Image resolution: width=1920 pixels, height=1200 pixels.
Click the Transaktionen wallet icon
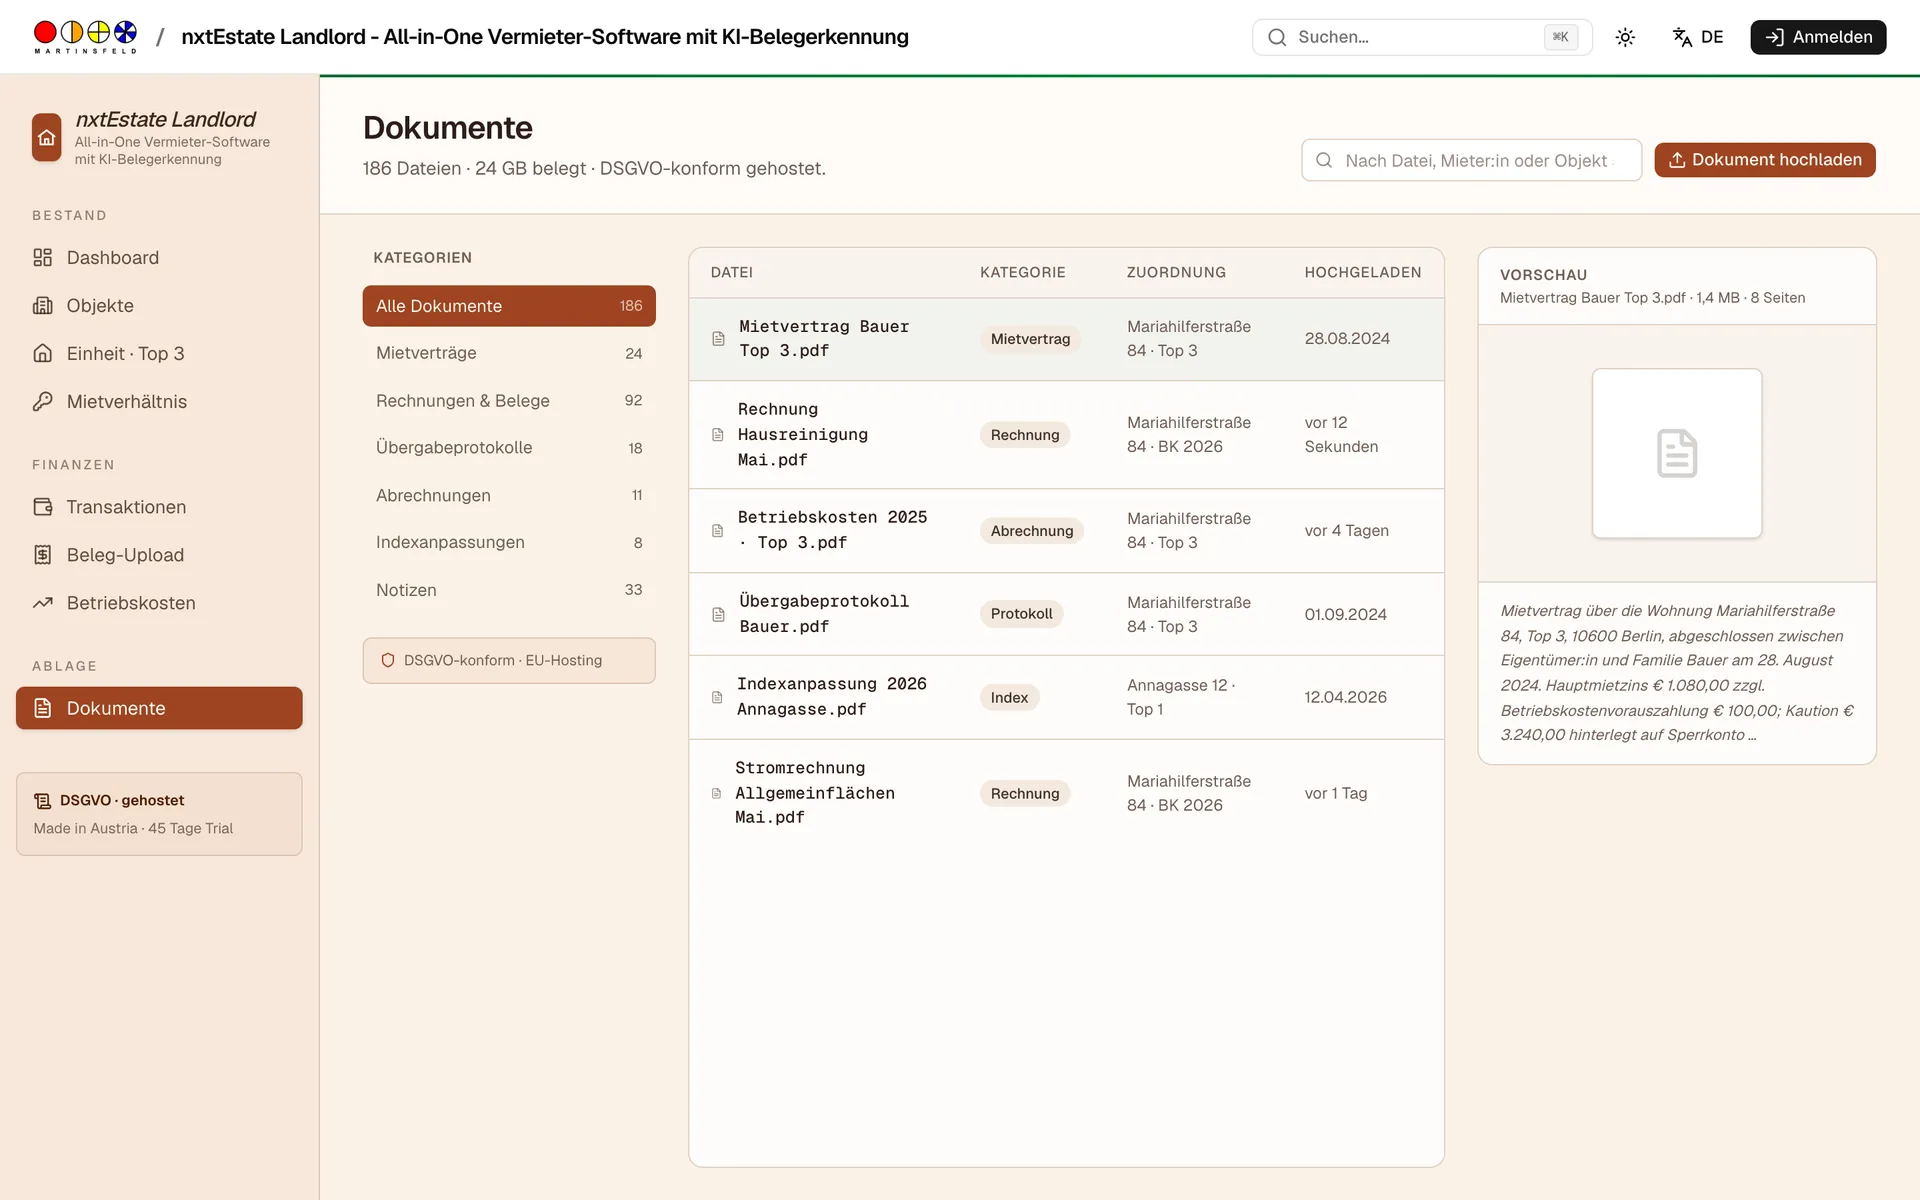point(42,507)
